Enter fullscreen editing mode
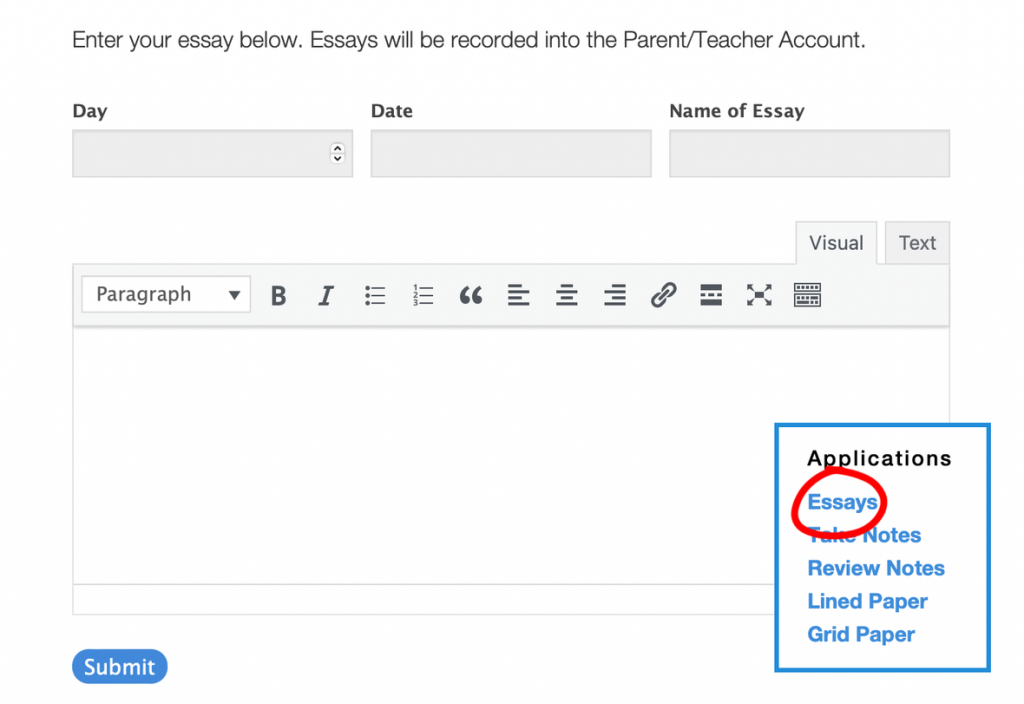Viewport: 1024px width, 704px height. coord(759,295)
